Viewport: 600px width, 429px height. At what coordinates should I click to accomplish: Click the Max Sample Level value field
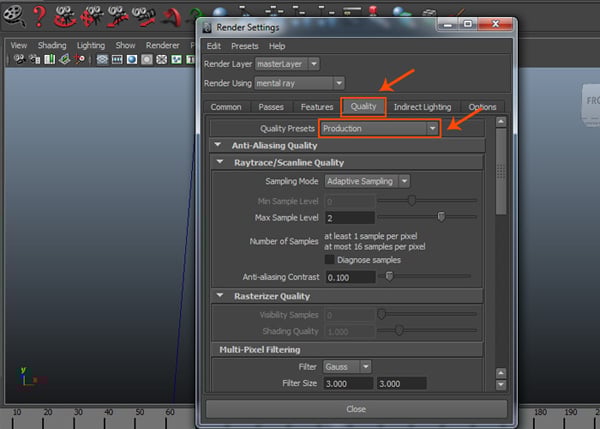tap(350, 218)
